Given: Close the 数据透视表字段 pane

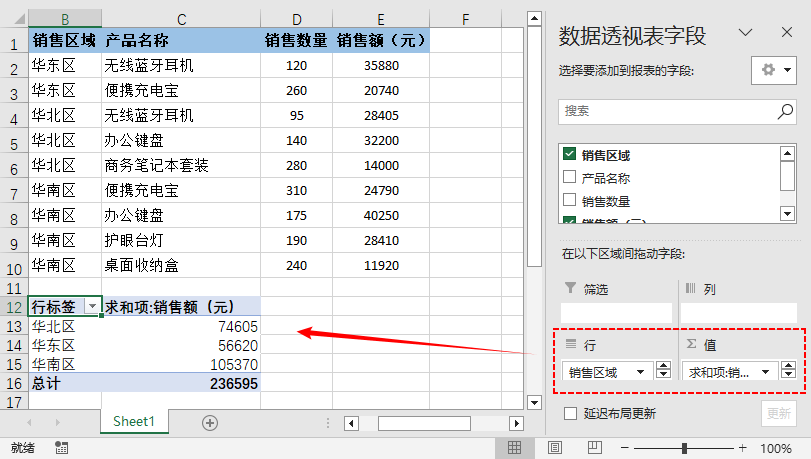Looking at the screenshot, I should pos(787,32).
